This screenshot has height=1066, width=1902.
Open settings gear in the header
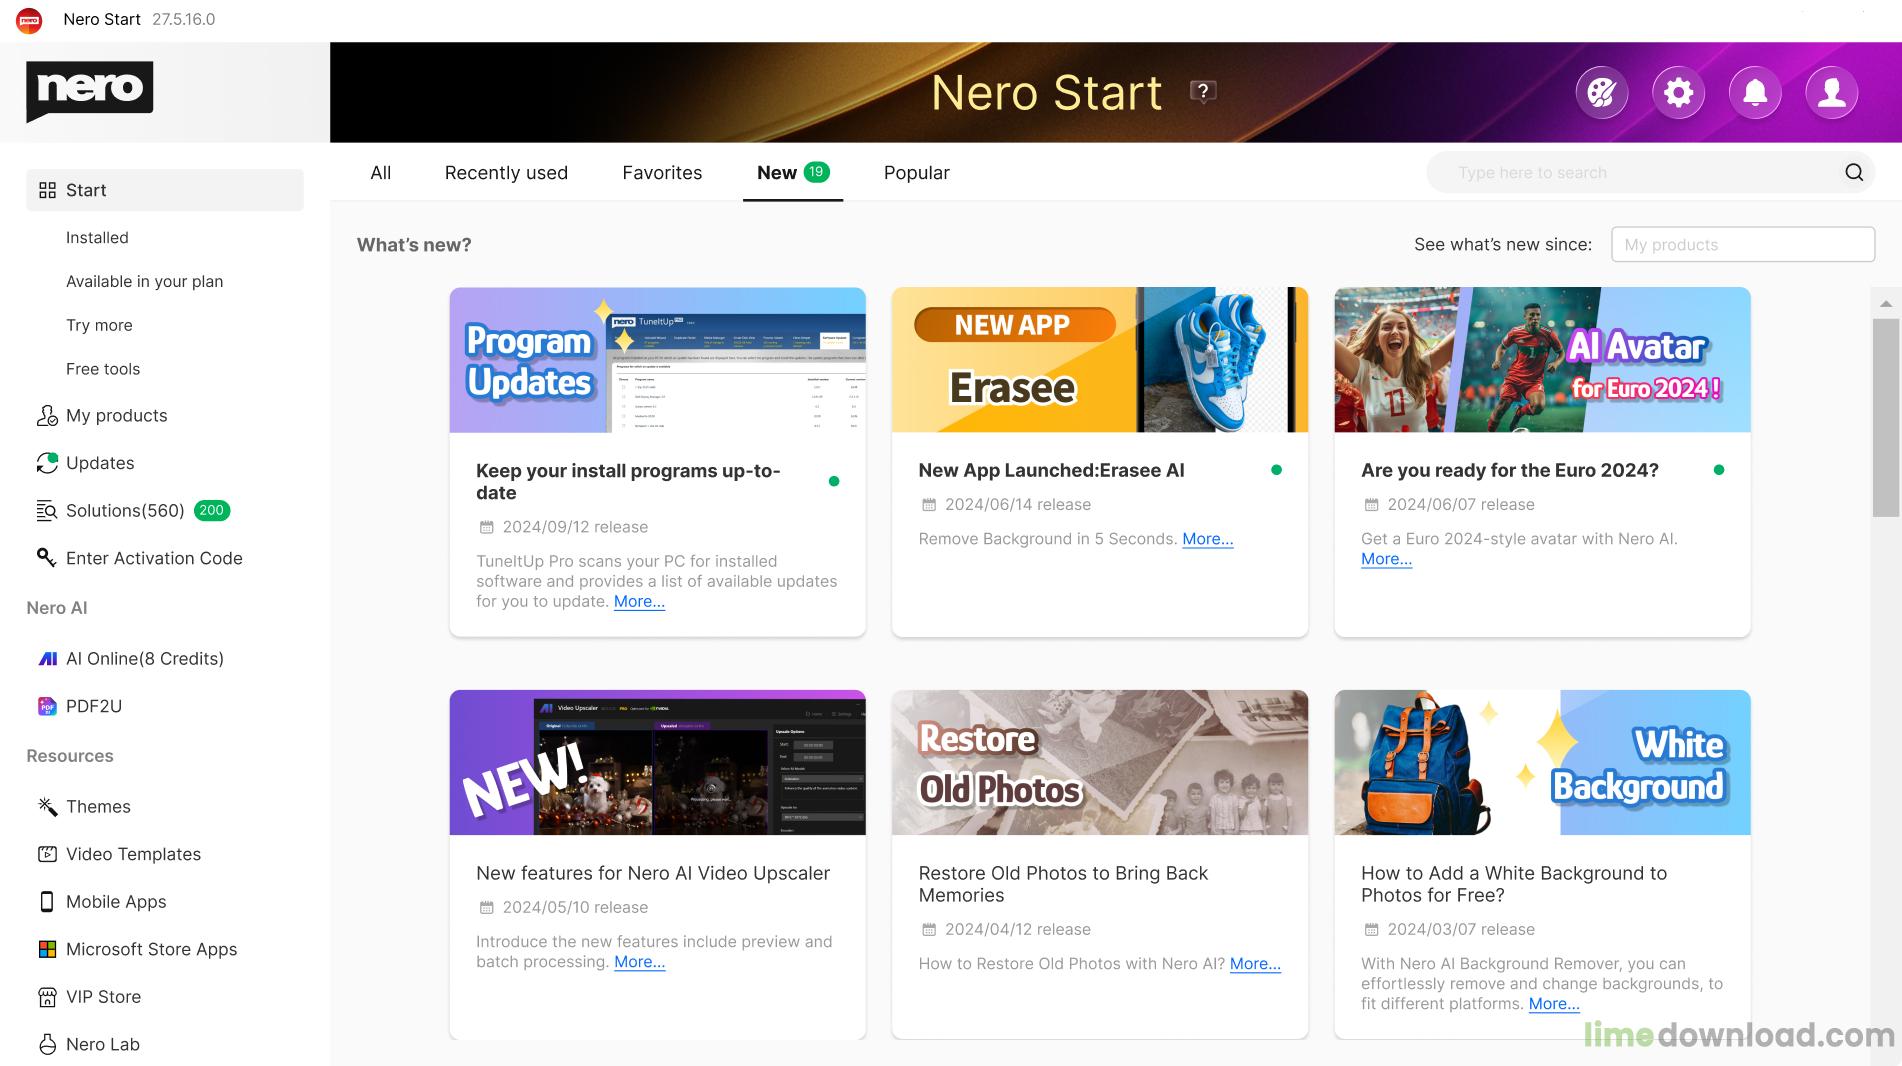[x=1678, y=93]
